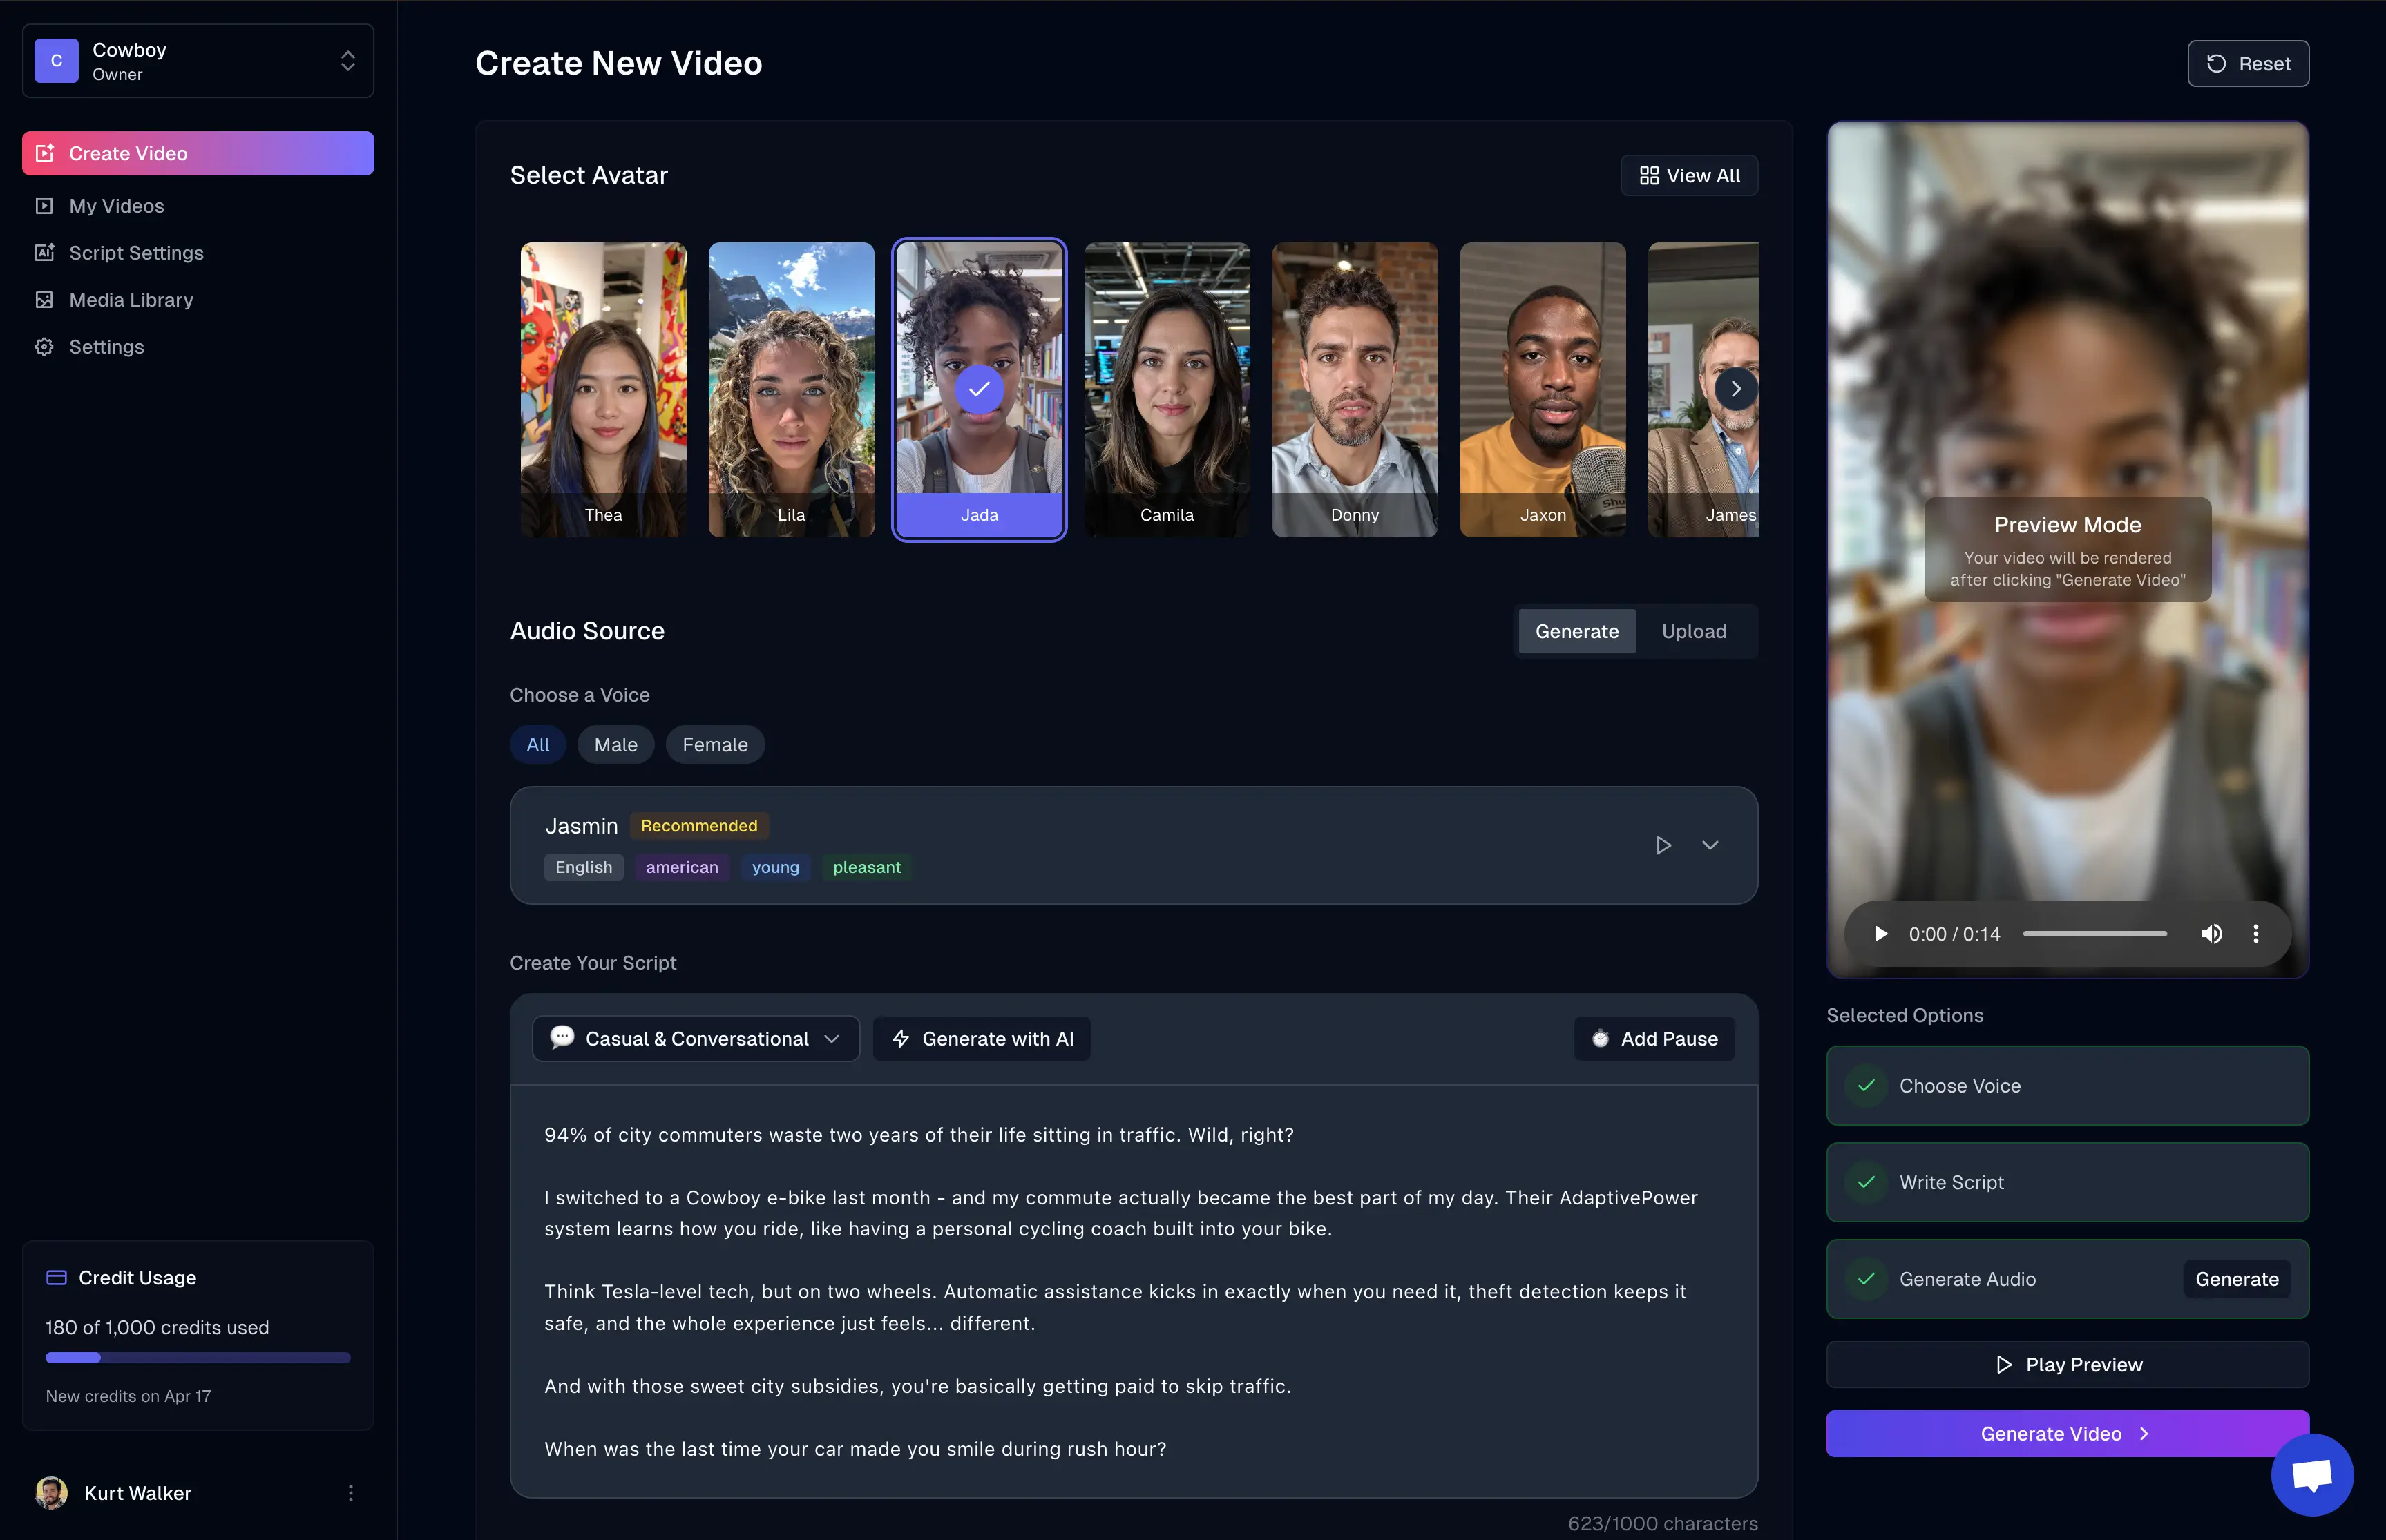Open Script Settings in the sidebar
This screenshot has width=2386, height=1540.
coord(136,253)
